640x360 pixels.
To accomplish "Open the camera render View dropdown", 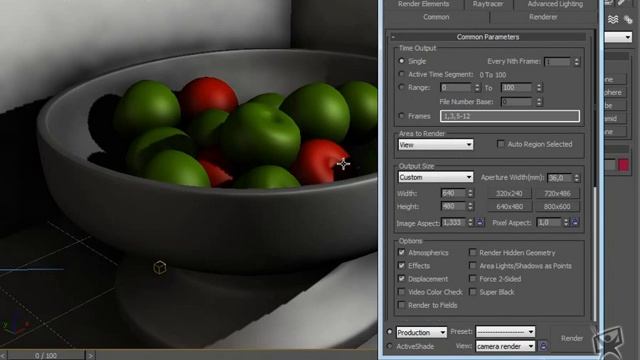I will [505, 346].
